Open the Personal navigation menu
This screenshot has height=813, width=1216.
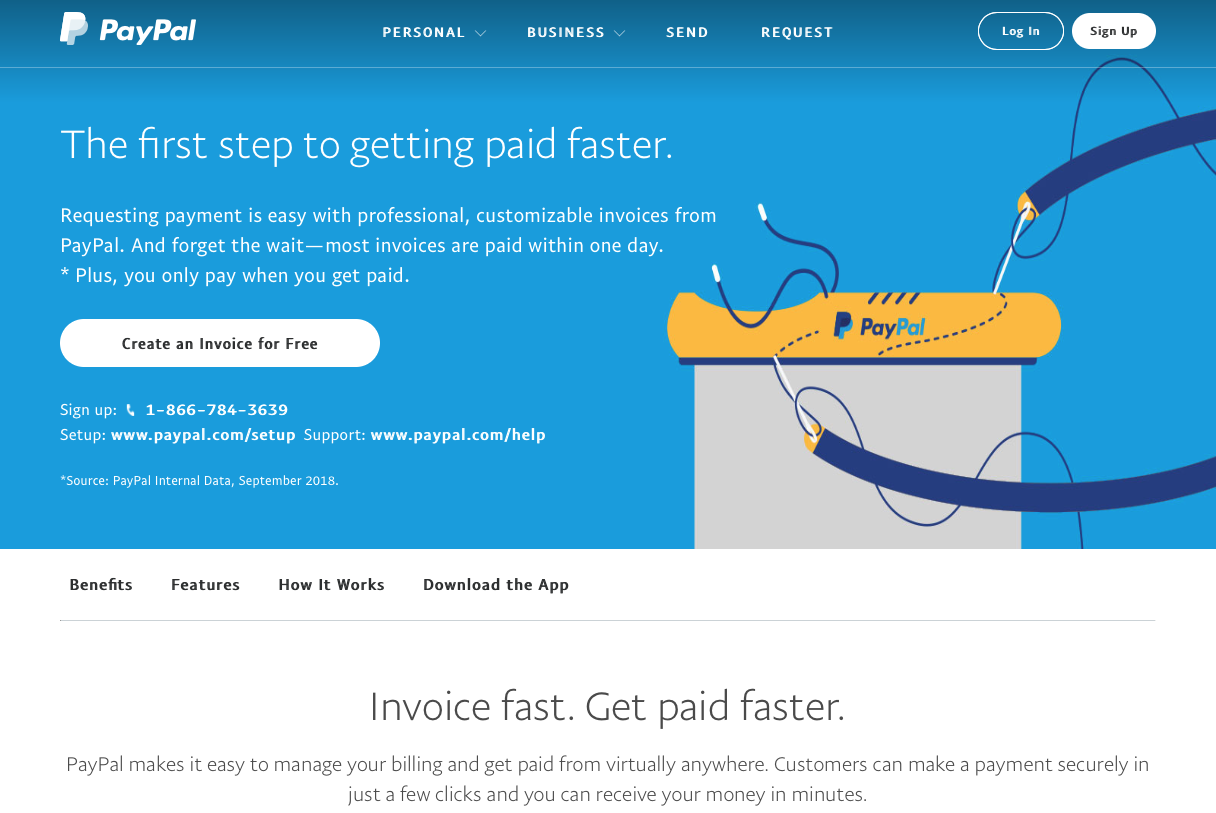coord(424,32)
